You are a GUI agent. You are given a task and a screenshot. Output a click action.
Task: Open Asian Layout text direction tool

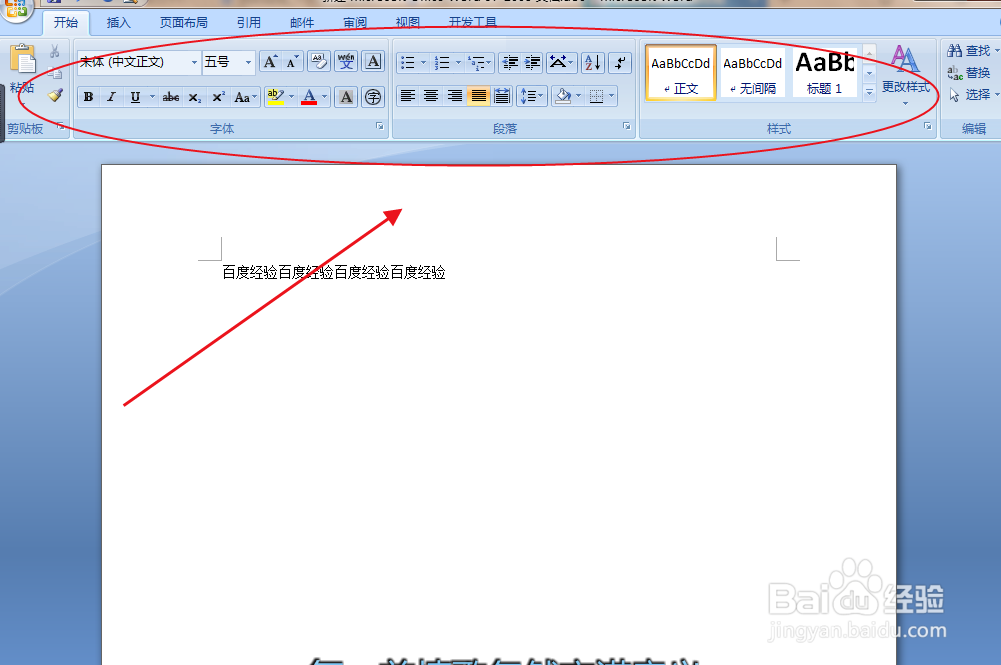click(561, 63)
